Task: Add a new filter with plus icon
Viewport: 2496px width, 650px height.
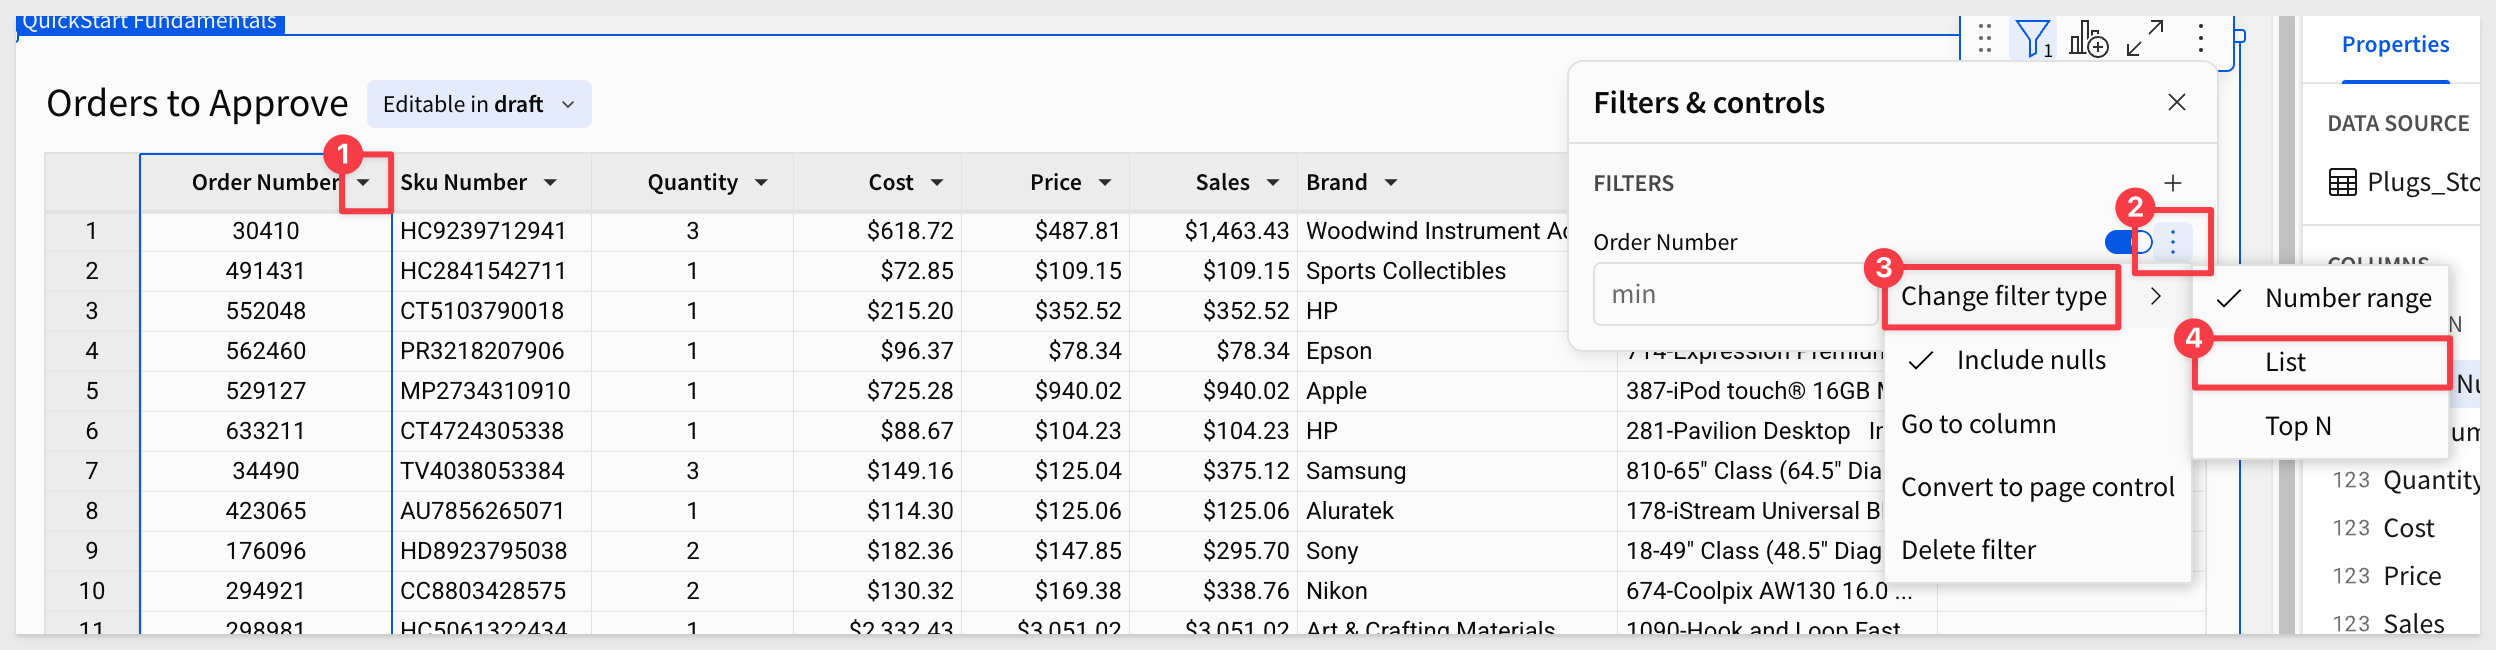Action: 2173,183
